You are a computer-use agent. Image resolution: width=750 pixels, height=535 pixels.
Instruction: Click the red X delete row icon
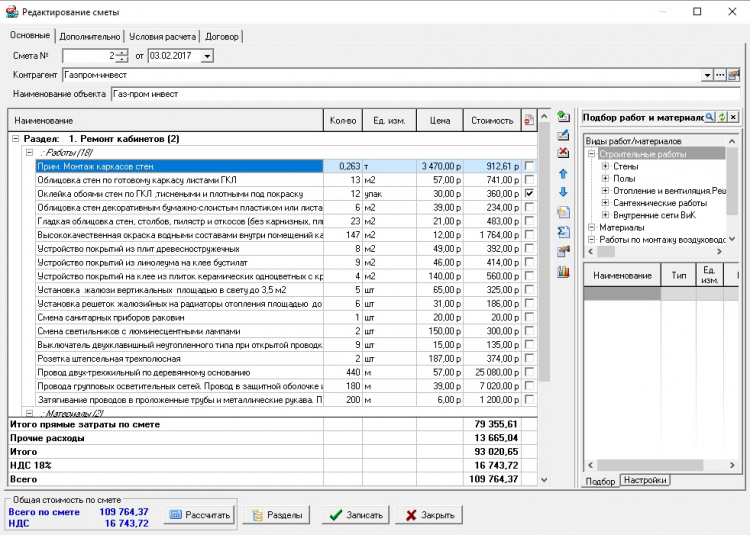click(563, 153)
